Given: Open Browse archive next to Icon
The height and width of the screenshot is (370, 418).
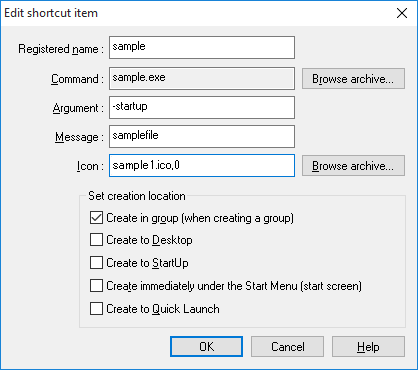Looking at the screenshot, I should pyautogui.click(x=353, y=166).
